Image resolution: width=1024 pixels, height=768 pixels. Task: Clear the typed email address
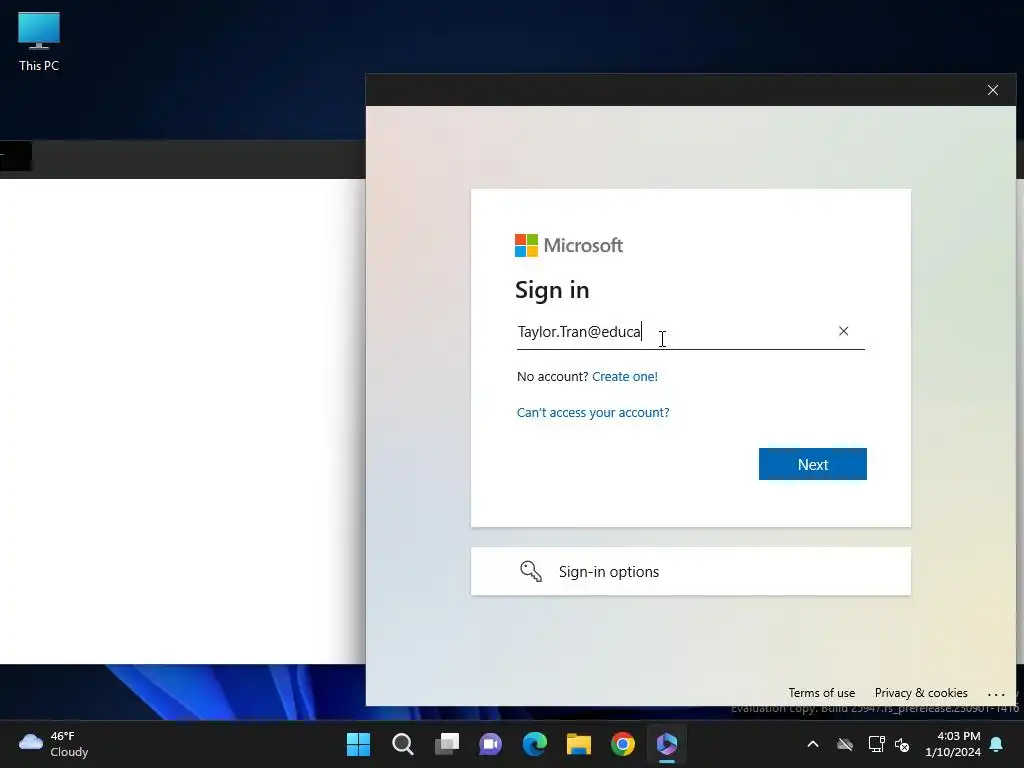(843, 331)
